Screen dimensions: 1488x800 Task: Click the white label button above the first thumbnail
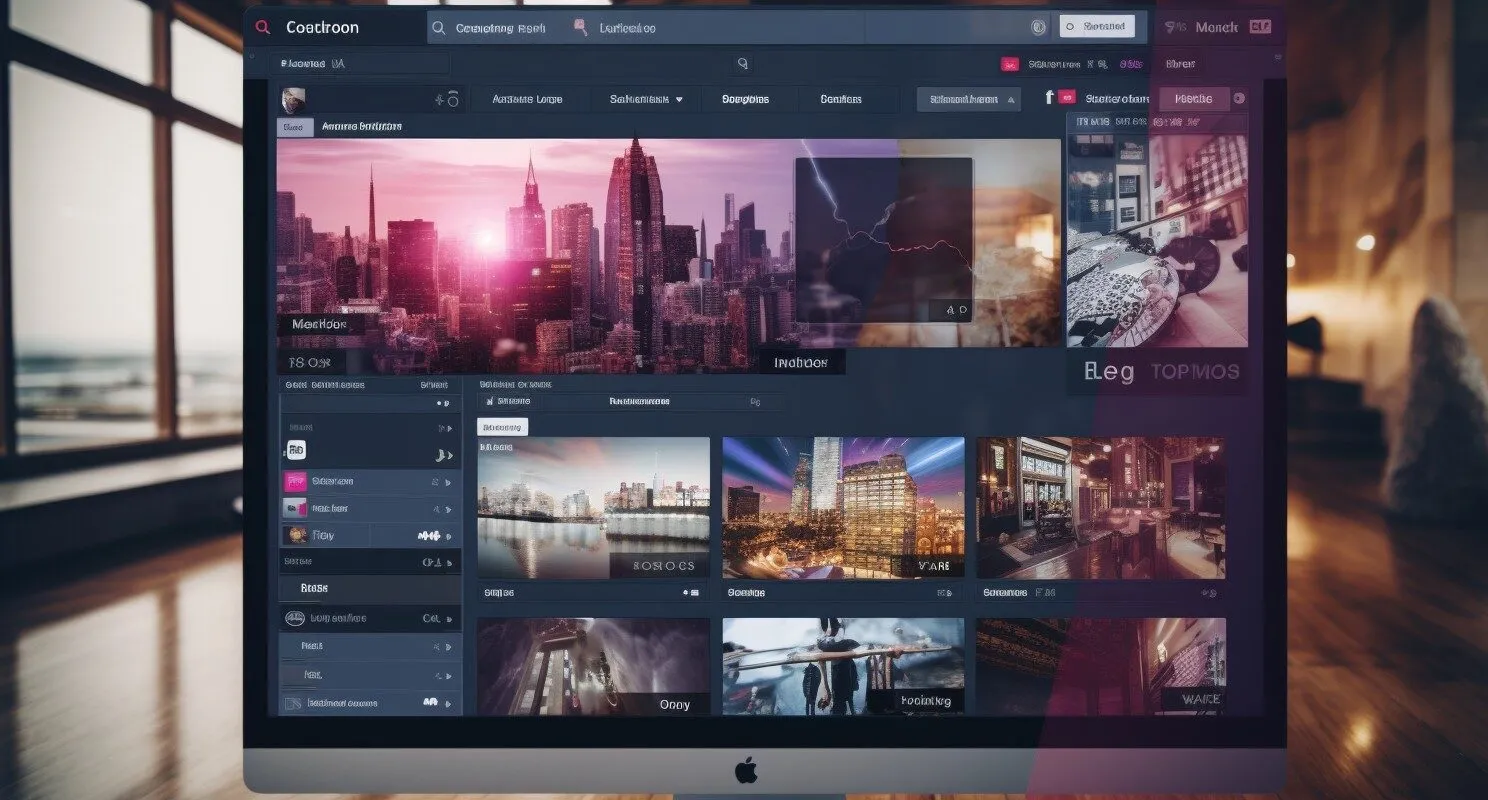[502, 426]
